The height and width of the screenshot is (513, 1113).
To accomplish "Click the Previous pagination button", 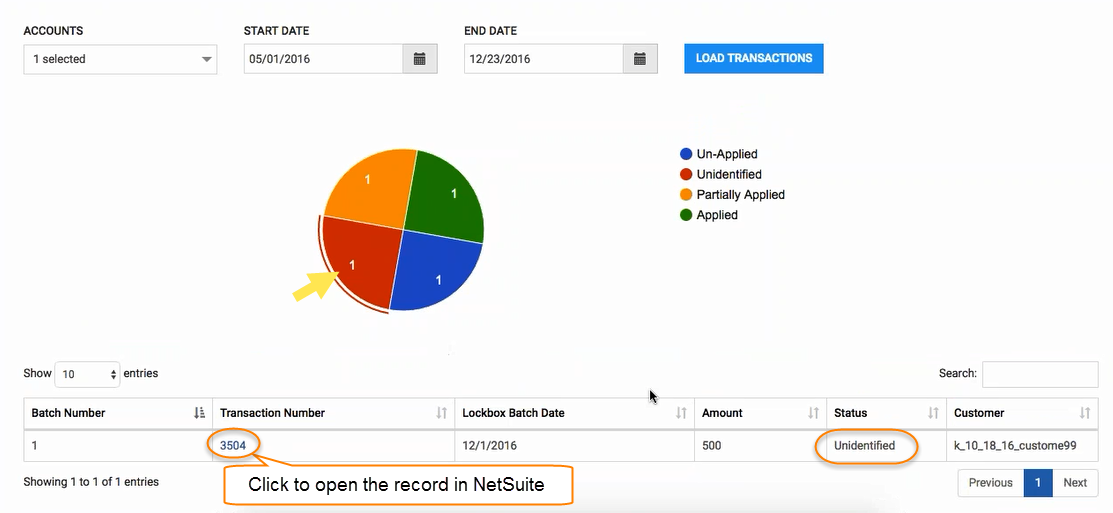I will point(991,482).
